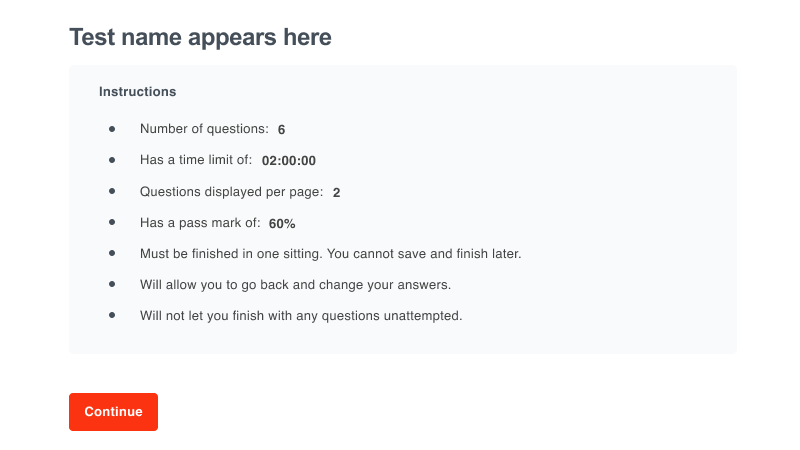Click the "Has a pass mark of:" label
Image resolution: width=800 pixels, height=450 pixels.
pyautogui.click(x=200, y=223)
